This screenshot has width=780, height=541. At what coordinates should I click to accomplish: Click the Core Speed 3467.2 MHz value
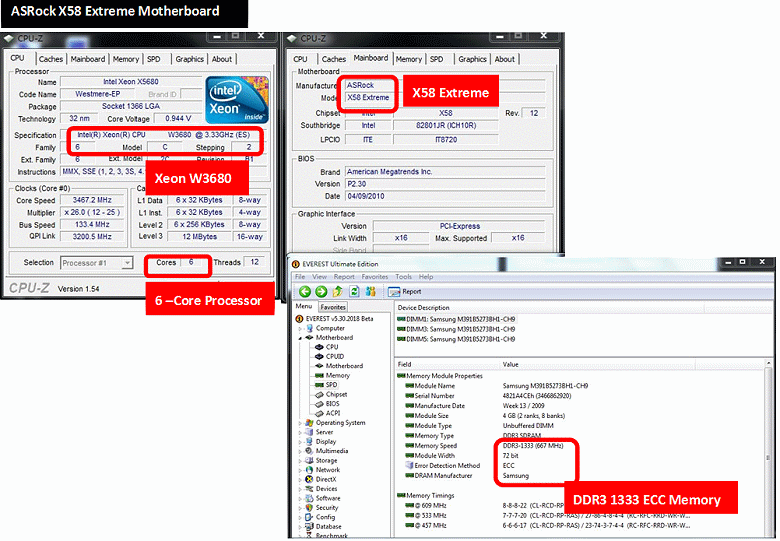coord(92,200)
